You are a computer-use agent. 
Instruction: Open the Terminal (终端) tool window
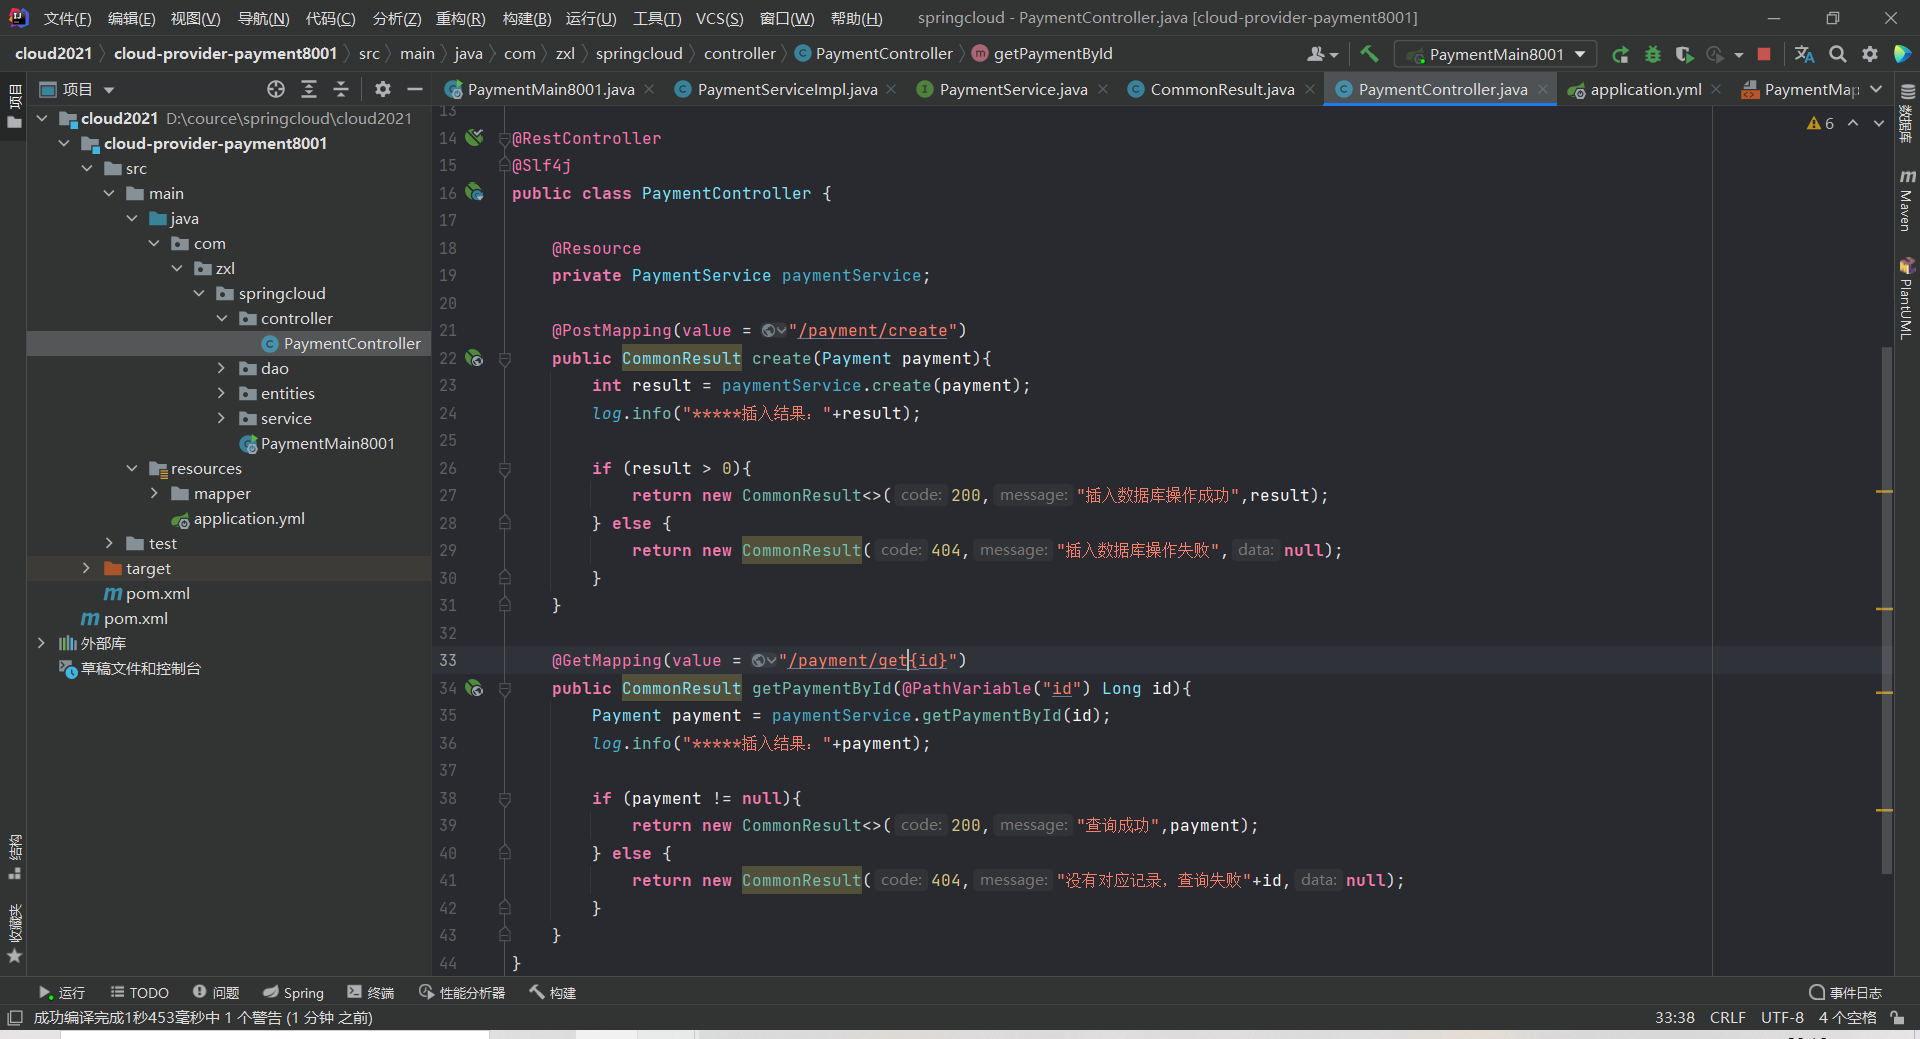[371, 992]
